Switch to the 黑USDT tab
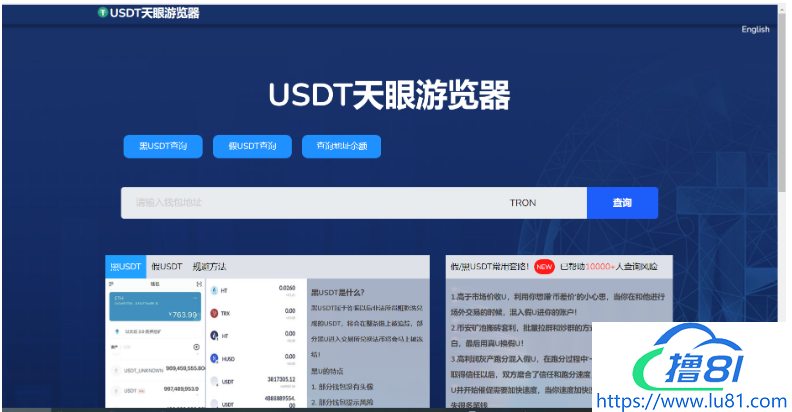792x412 pixels. coord(125,267)
